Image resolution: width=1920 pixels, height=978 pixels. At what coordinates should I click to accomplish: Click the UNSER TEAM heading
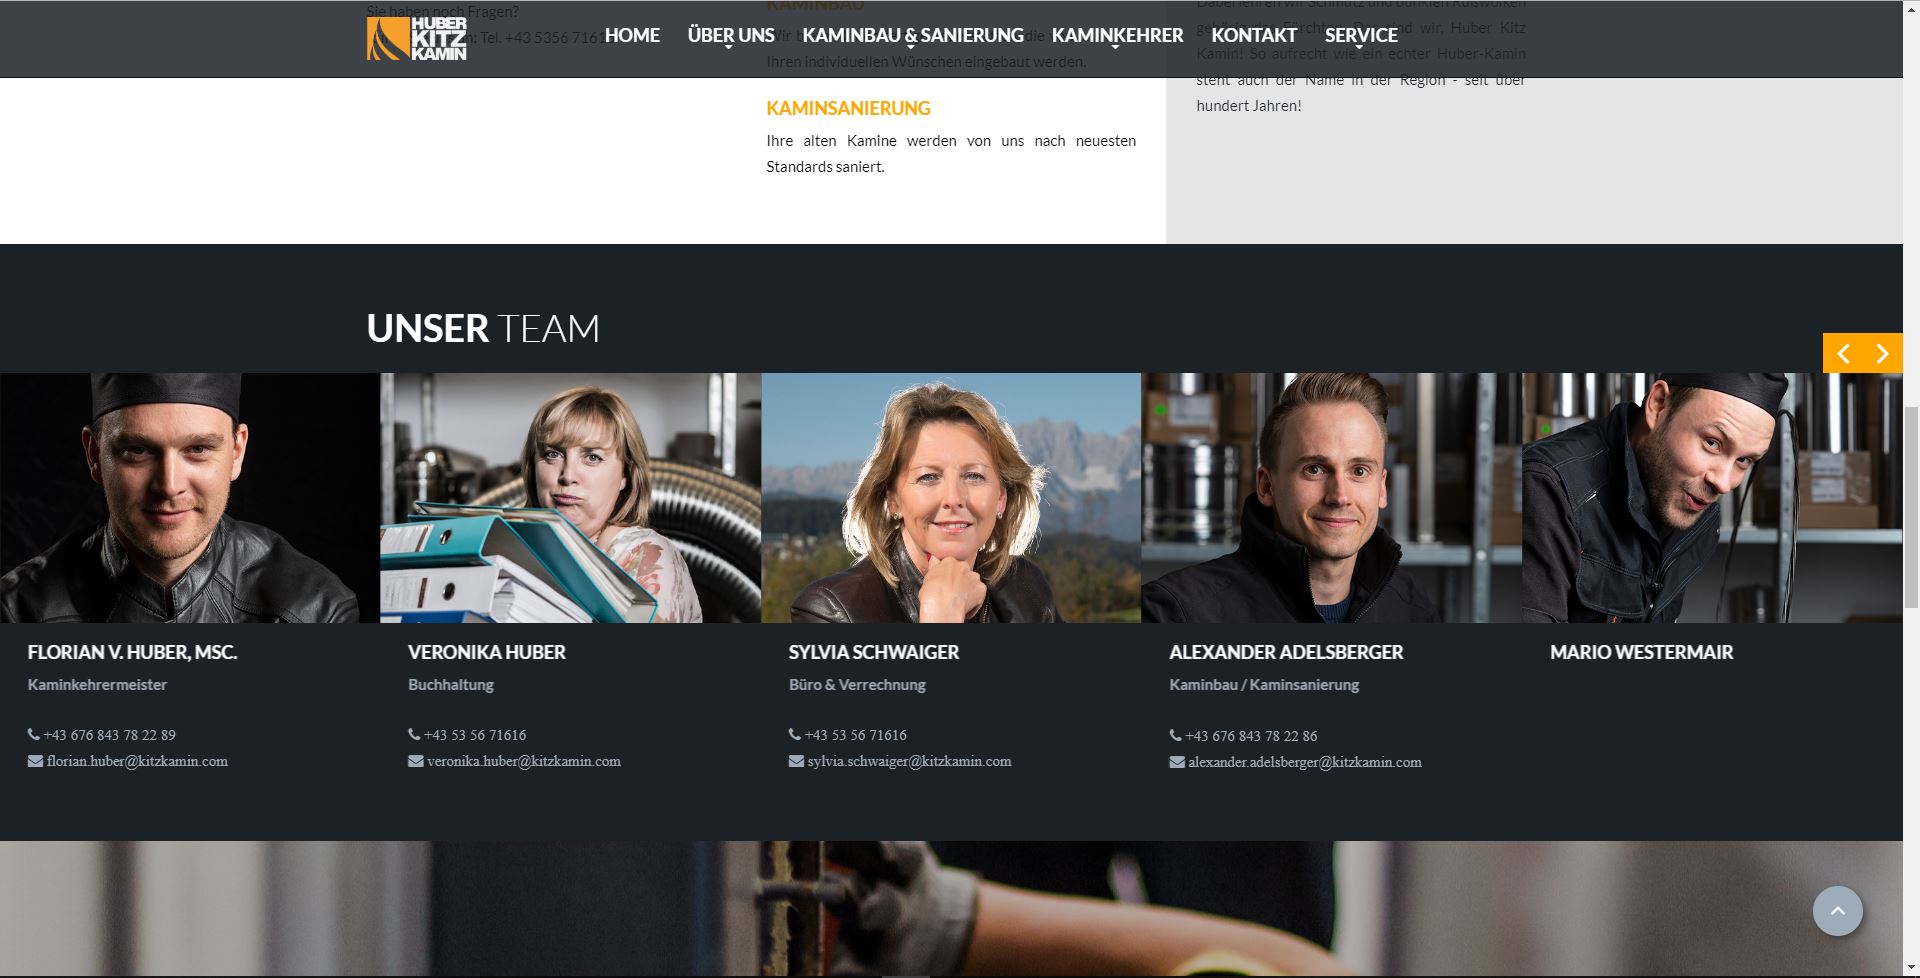point(483,328)
